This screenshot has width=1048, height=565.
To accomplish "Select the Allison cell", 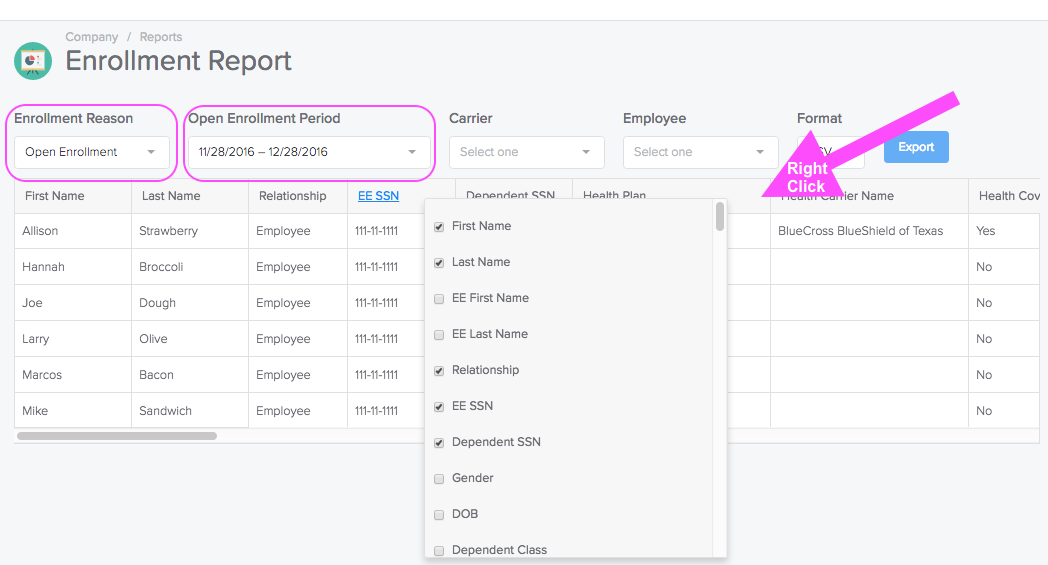I will pos(73,231).
